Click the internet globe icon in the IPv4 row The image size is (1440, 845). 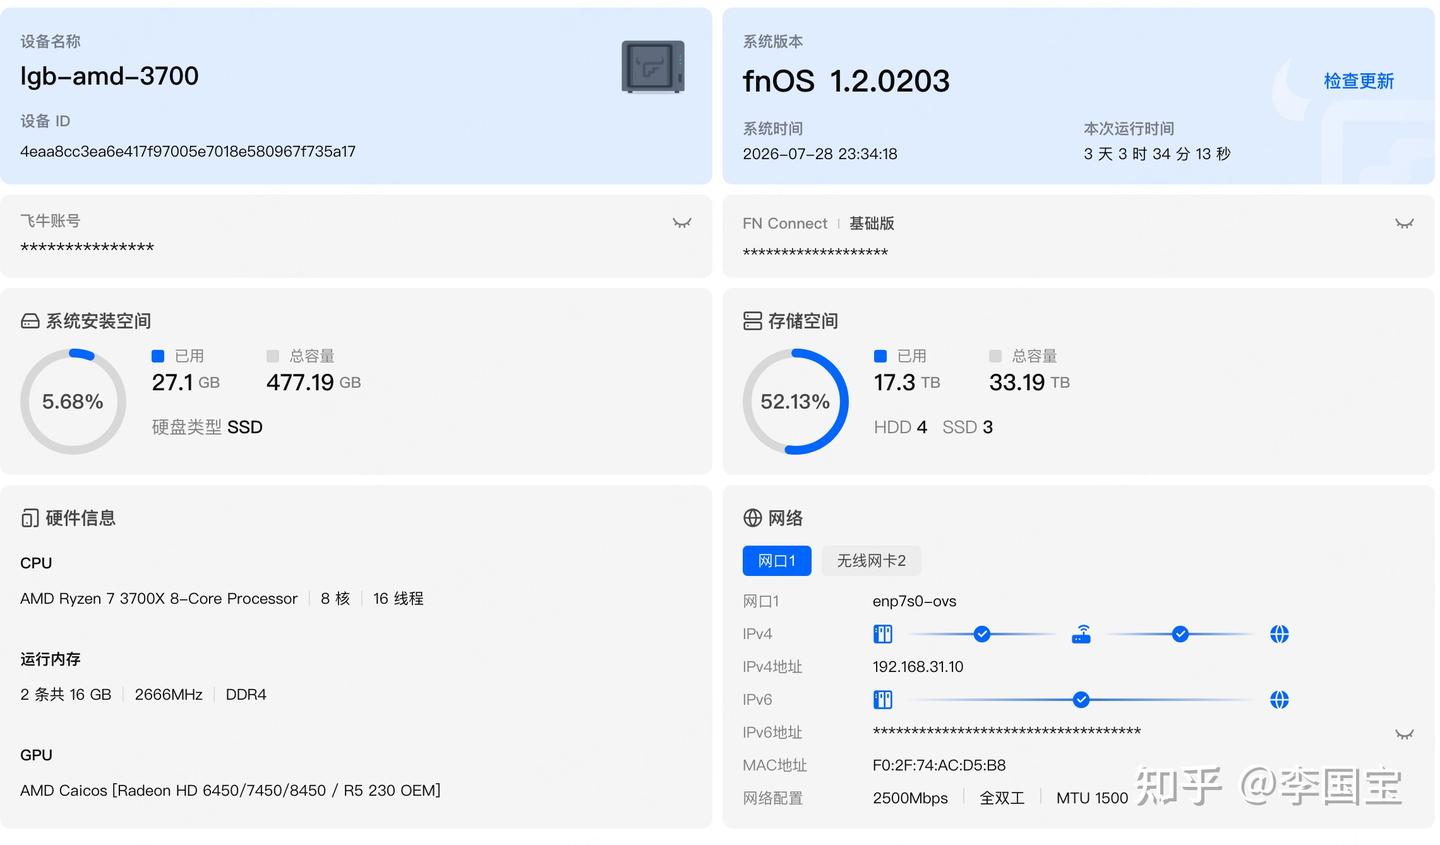tap(1279, 634)
